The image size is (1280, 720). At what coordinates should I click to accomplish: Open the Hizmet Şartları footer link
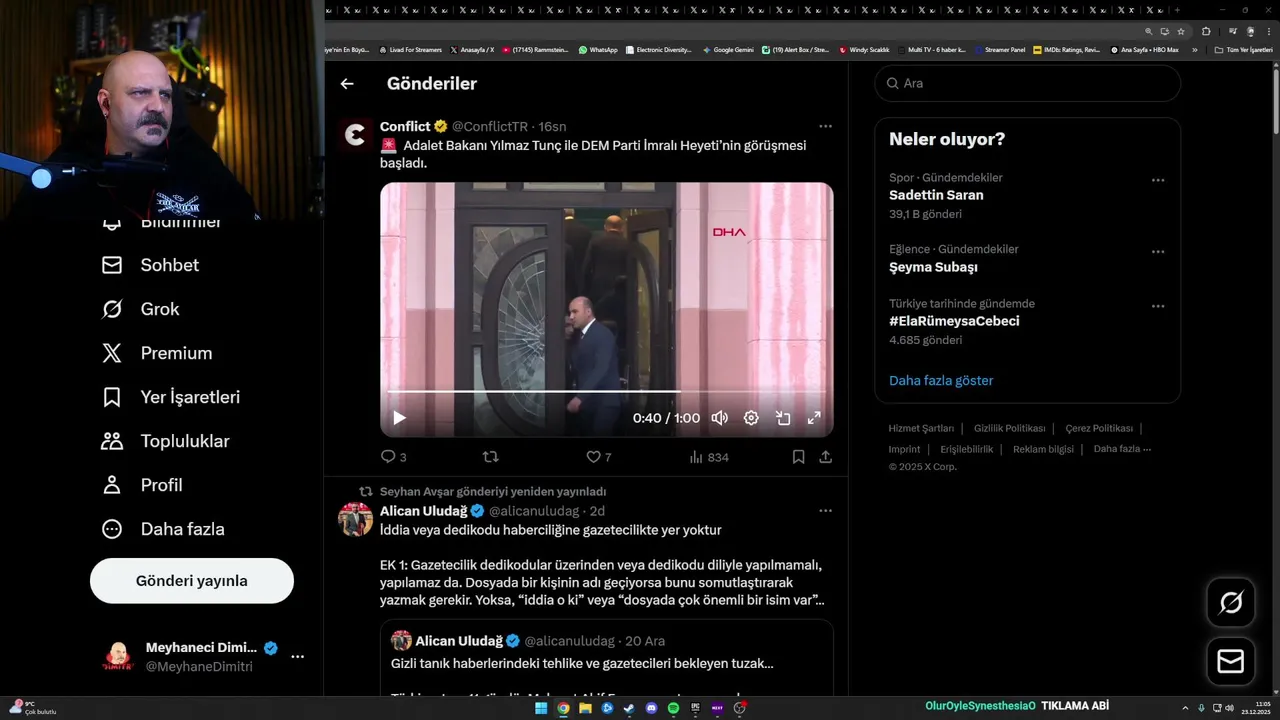921,428
